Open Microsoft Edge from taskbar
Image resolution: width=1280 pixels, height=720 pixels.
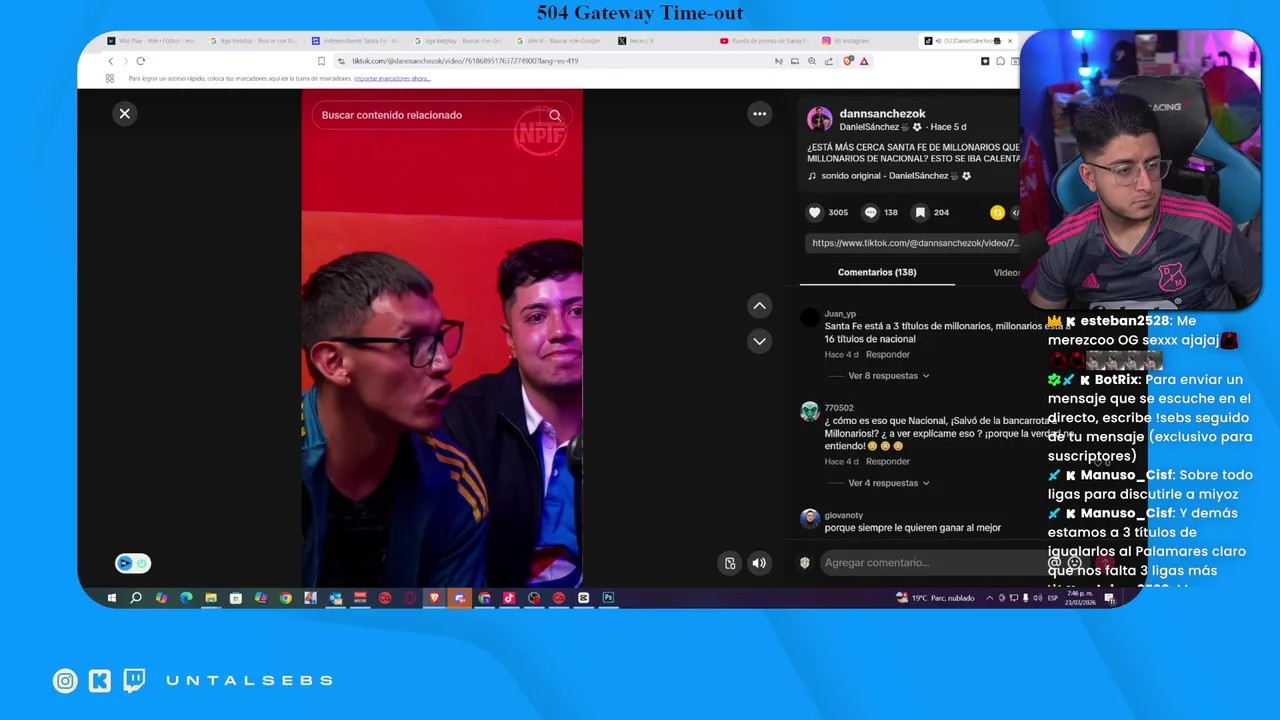tap(186, 598)
